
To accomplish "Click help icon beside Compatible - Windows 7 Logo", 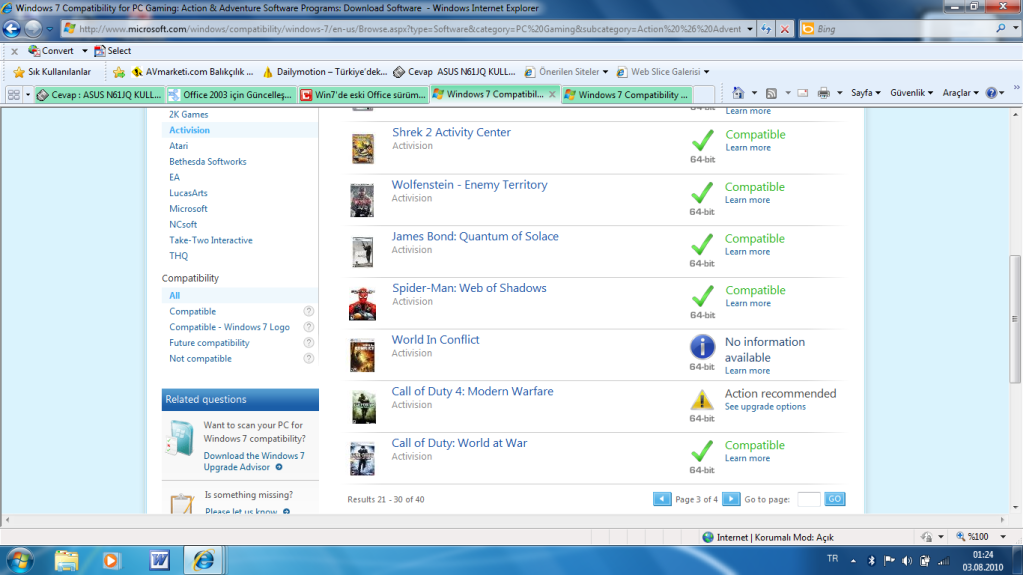I will pyautogui.click(x=309, y=327).
